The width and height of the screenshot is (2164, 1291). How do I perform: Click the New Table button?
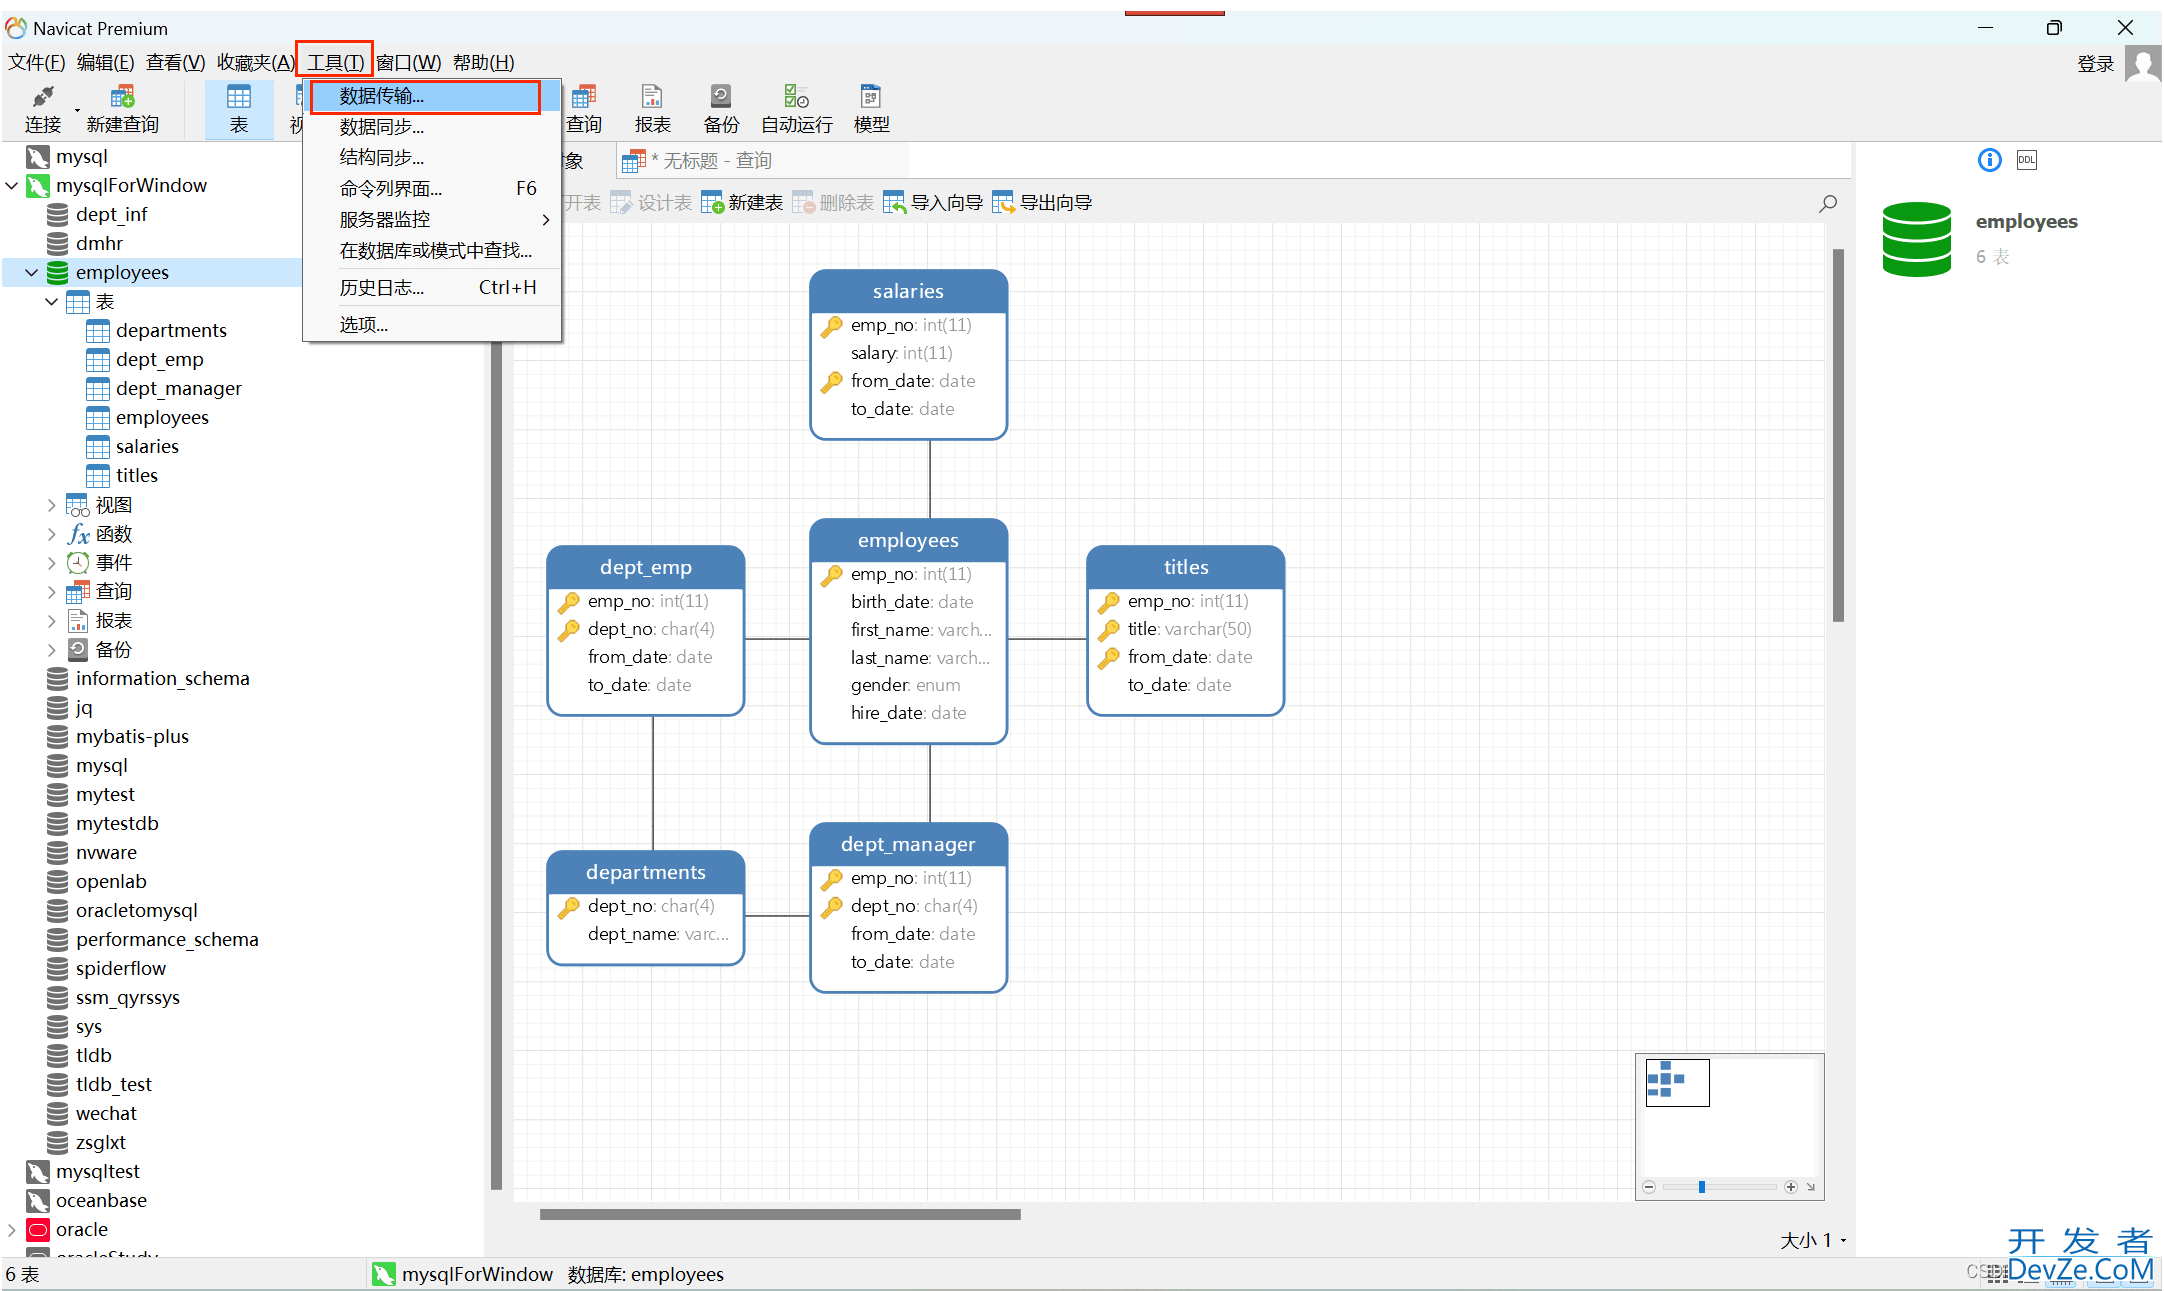click(742, 203)
